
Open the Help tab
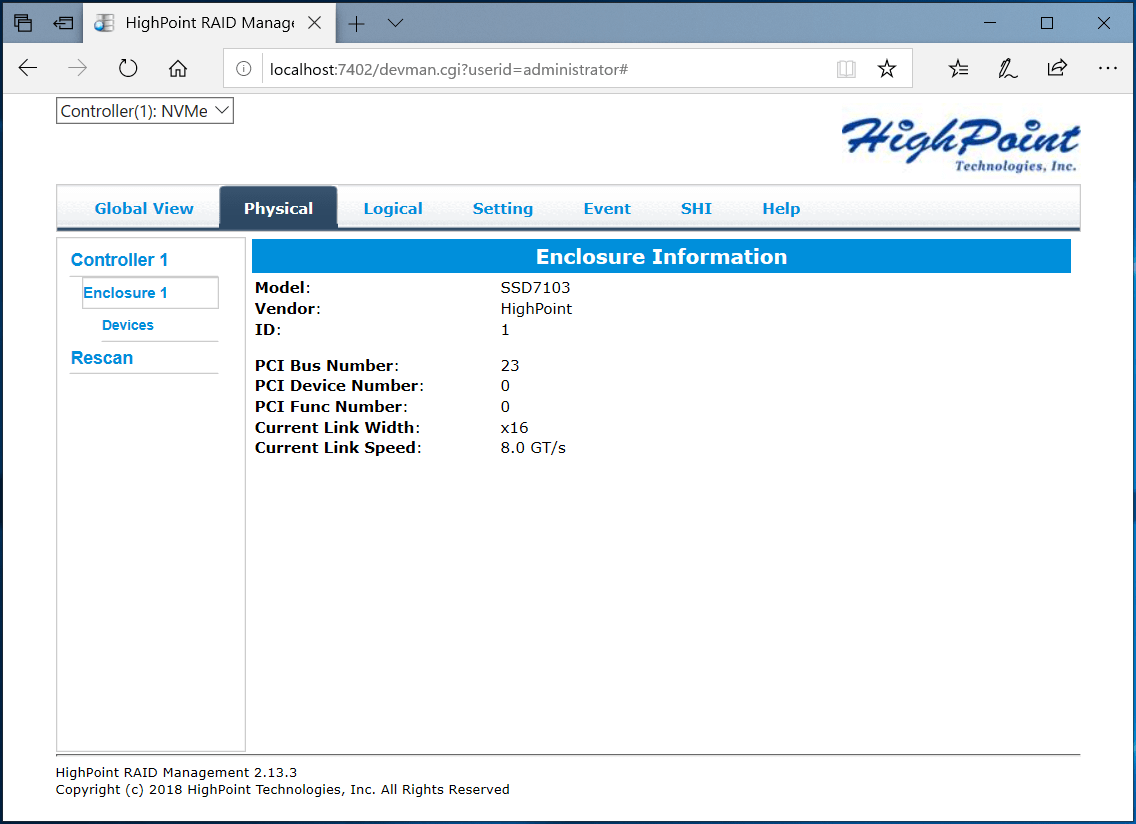coord(780,209)
